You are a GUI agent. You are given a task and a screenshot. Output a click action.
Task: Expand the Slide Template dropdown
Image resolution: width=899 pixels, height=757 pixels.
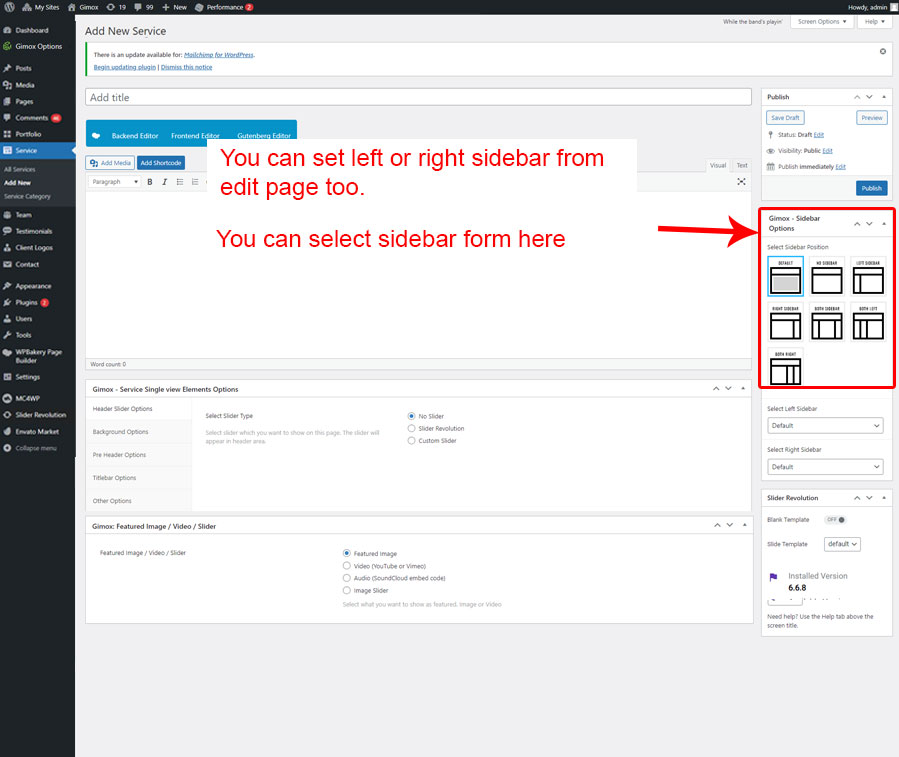coord(842,544)
